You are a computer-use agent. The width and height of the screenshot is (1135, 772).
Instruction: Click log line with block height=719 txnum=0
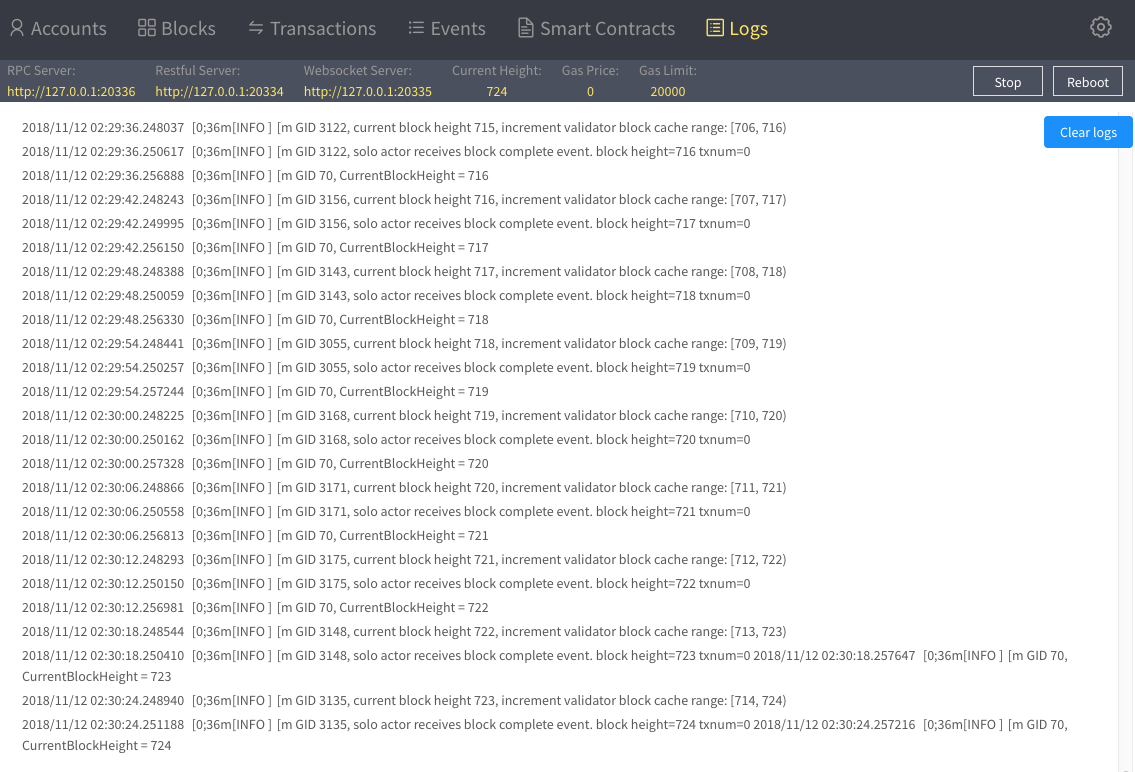click(386, 367)
